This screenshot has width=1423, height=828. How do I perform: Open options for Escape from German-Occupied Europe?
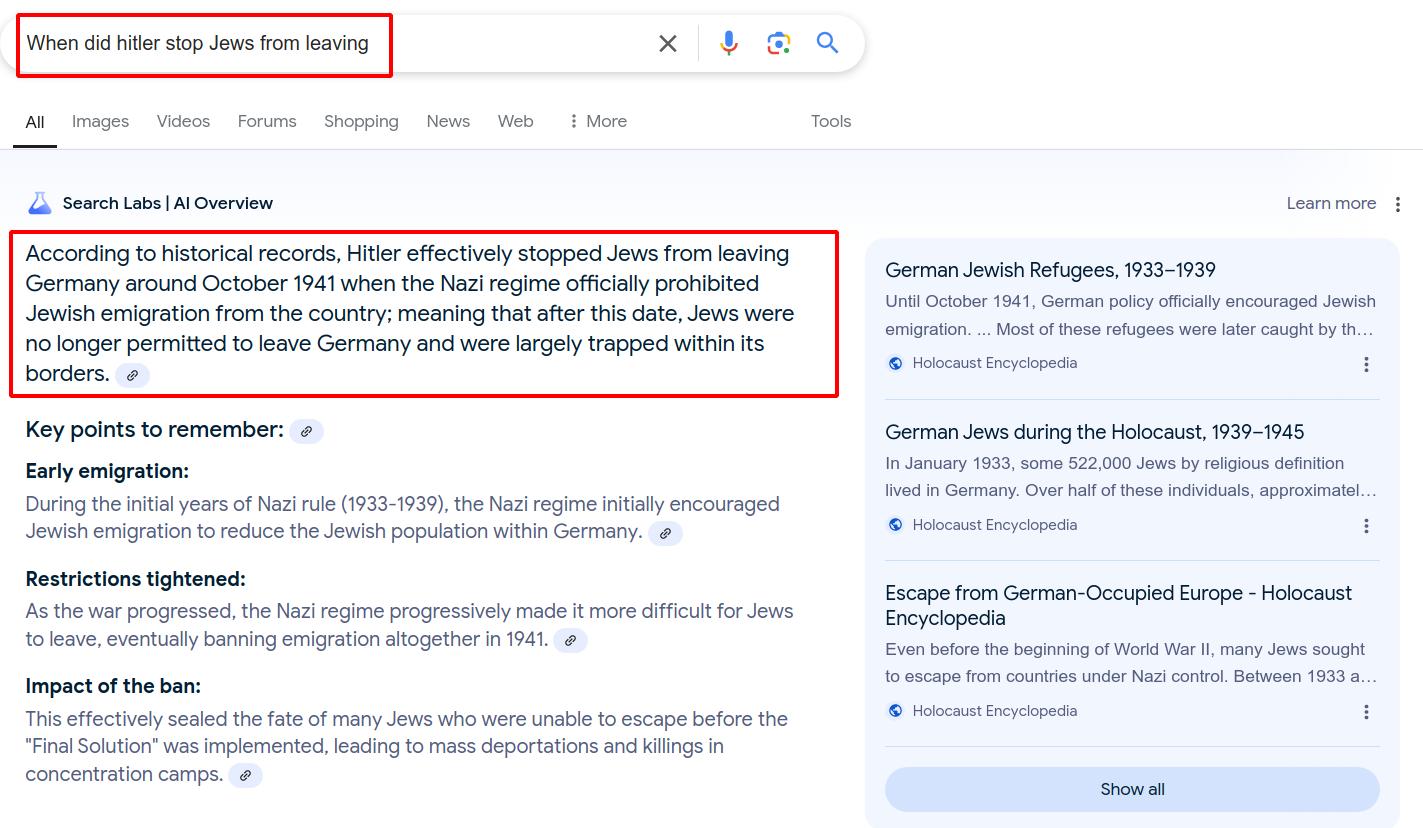click(1366, 712)
